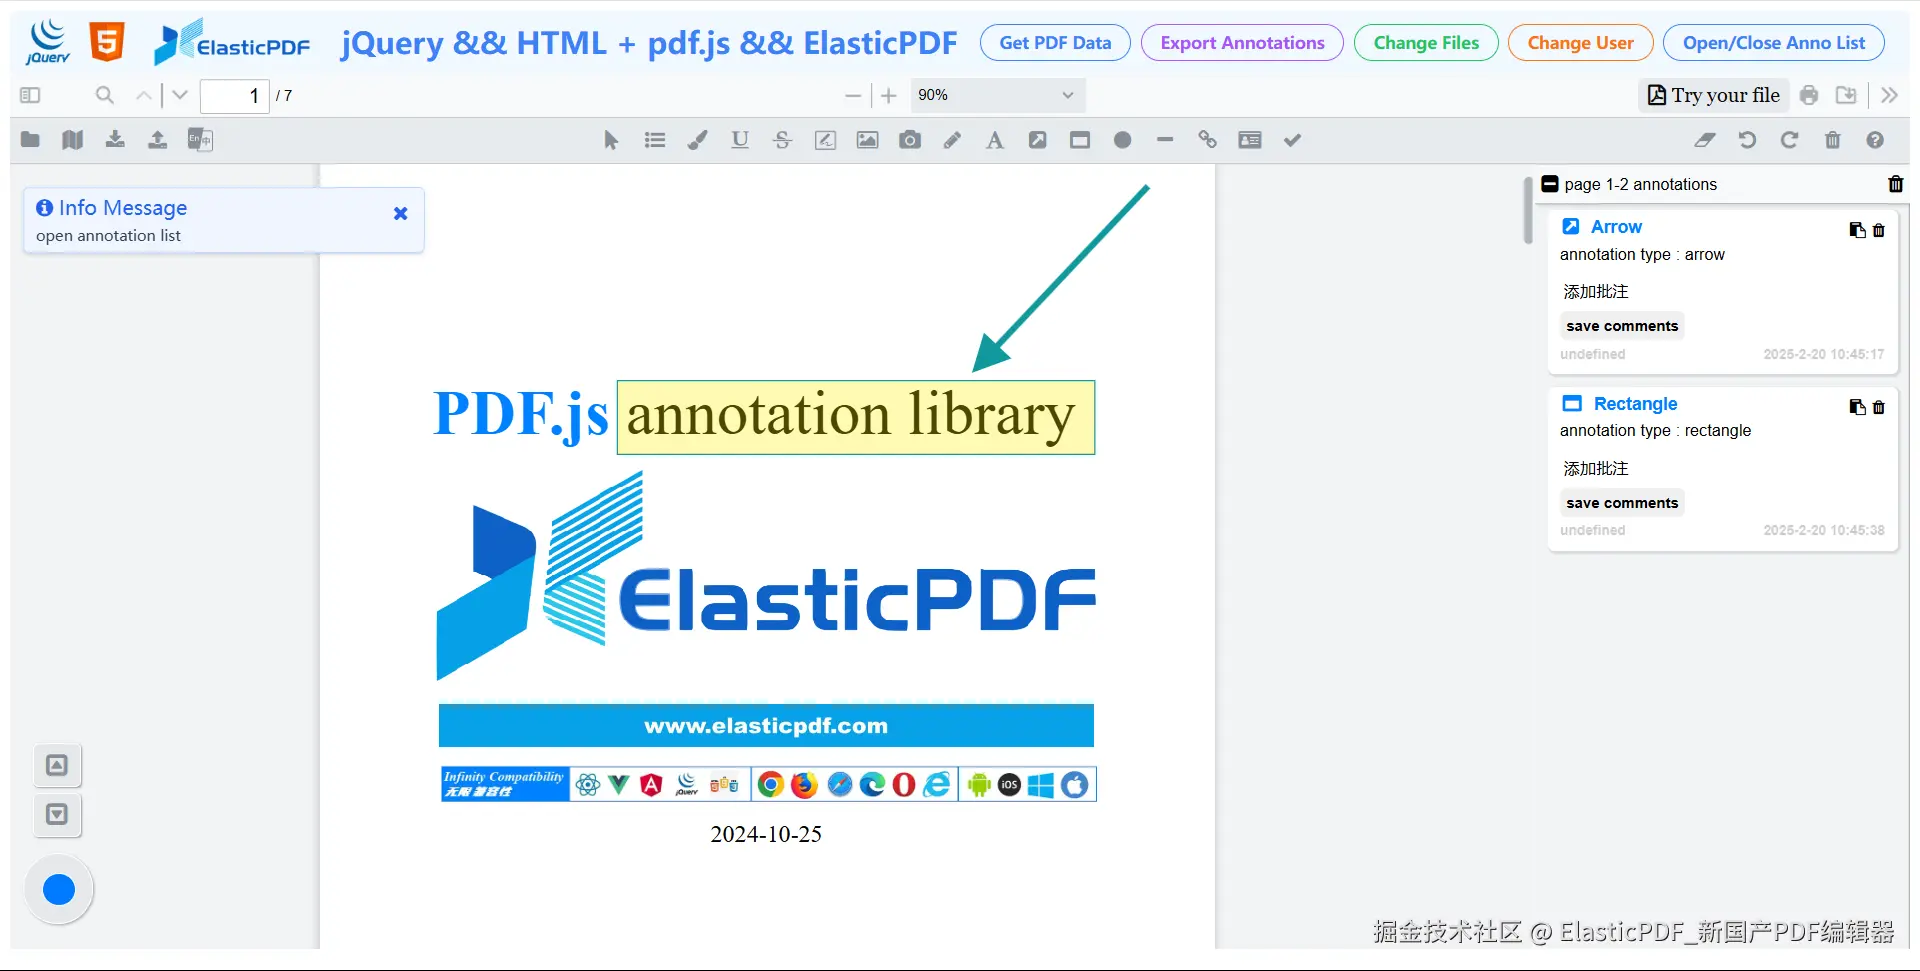Screen dimensions: 1920x971
Task: Zoom in with the plus button
Action: coord(889,96)
